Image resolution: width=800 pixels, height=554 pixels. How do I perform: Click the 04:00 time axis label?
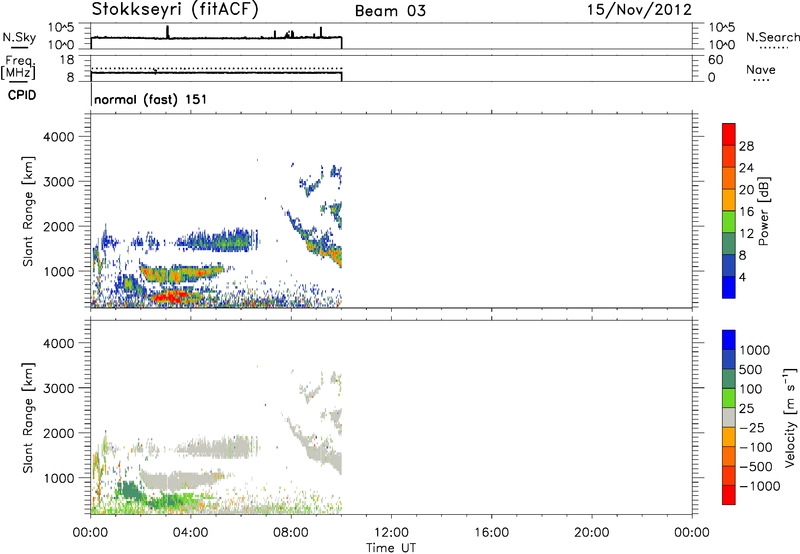pos(190,533)
